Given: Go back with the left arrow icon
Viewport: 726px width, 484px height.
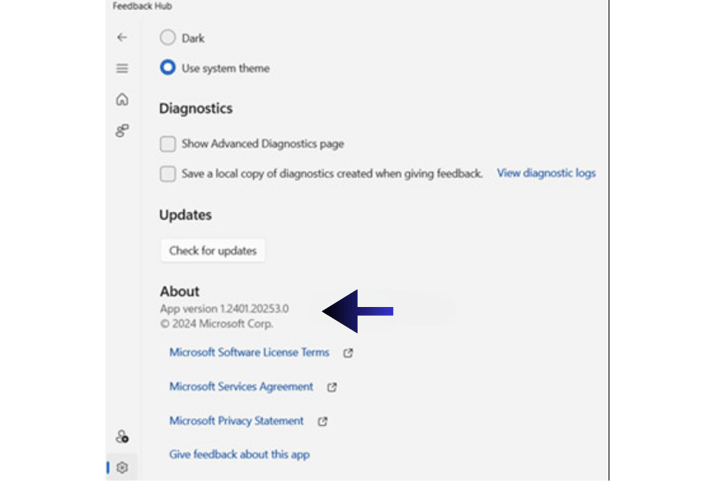Looking at the screenshot, I should point(122,38).
